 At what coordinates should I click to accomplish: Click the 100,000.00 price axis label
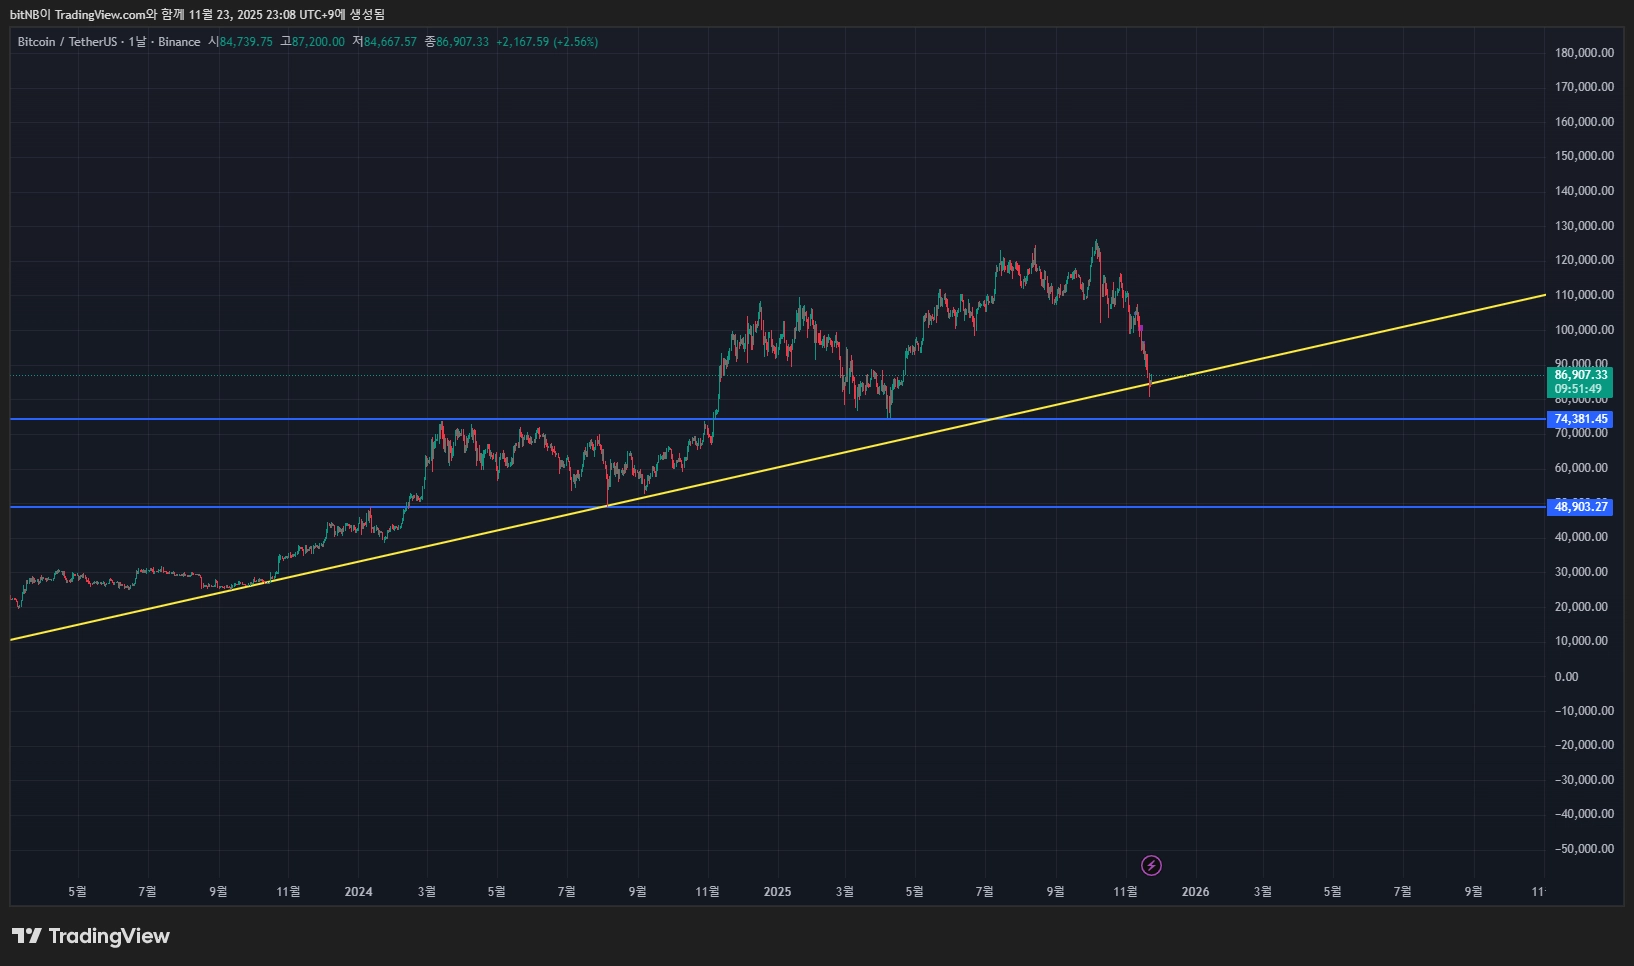(1584, 330)
